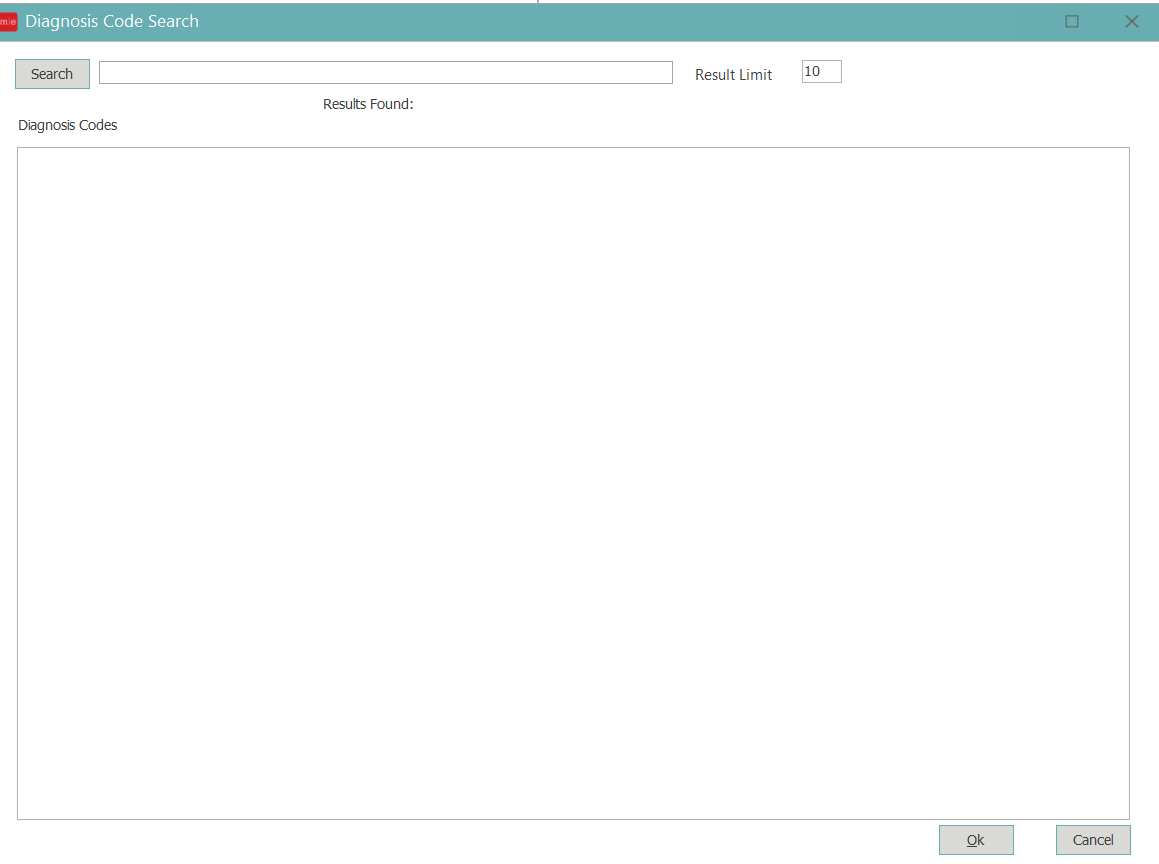Click the diagnosis search text field

[x=385, y=73]
